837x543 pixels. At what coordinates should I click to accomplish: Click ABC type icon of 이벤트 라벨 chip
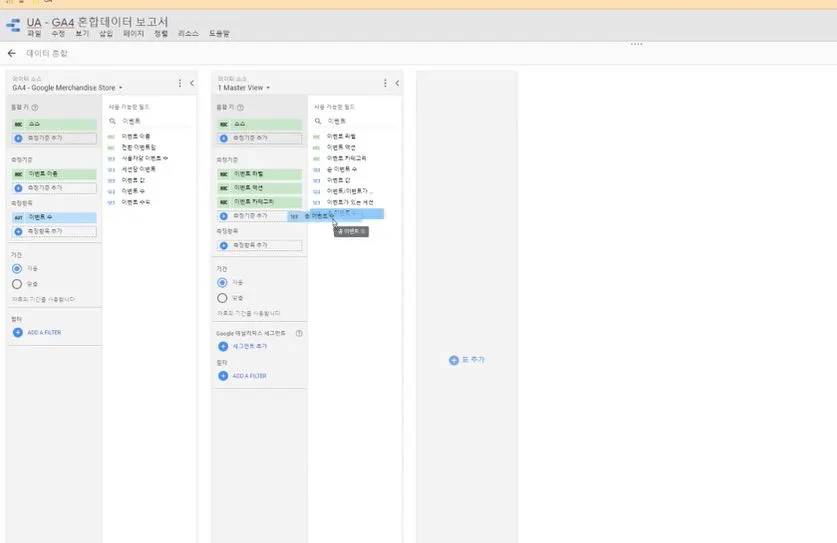coord(224,174)
